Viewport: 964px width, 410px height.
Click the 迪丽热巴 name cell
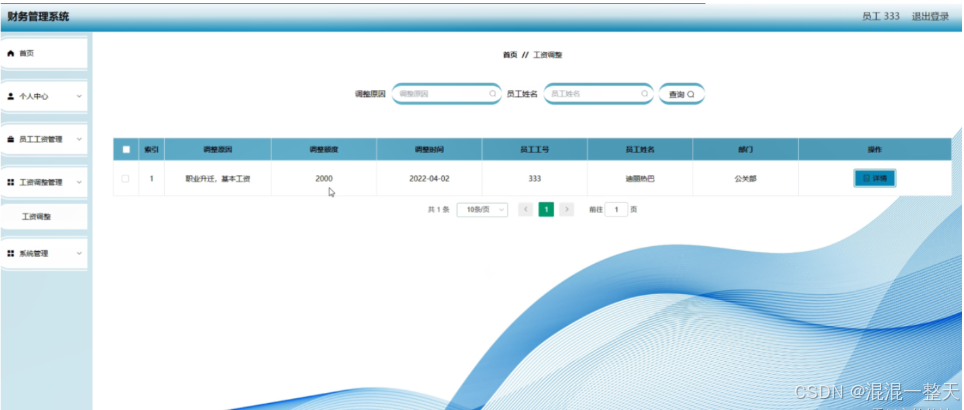[x=640, y=179]
